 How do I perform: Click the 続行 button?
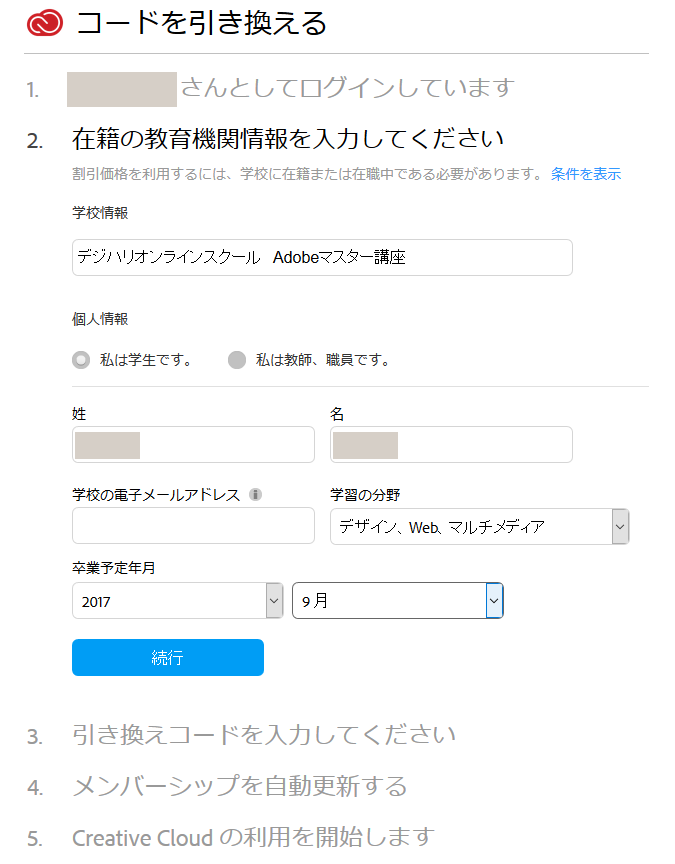[x=168, y=657]
